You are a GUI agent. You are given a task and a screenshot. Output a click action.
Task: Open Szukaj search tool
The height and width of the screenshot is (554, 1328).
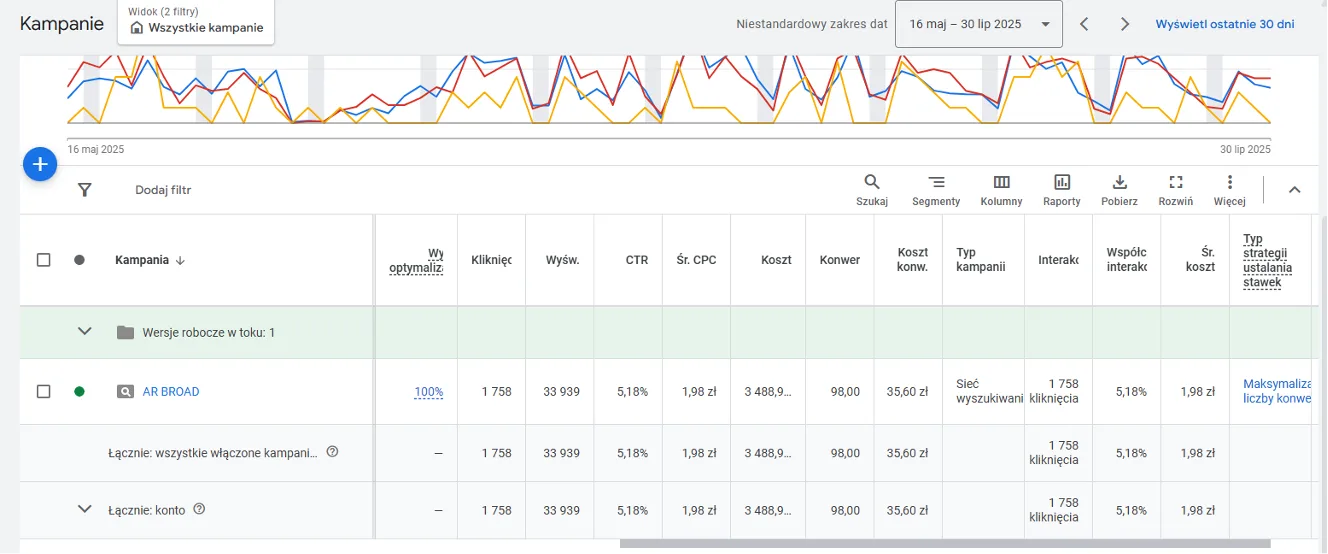pyautogui.click(x=872, y=189)
